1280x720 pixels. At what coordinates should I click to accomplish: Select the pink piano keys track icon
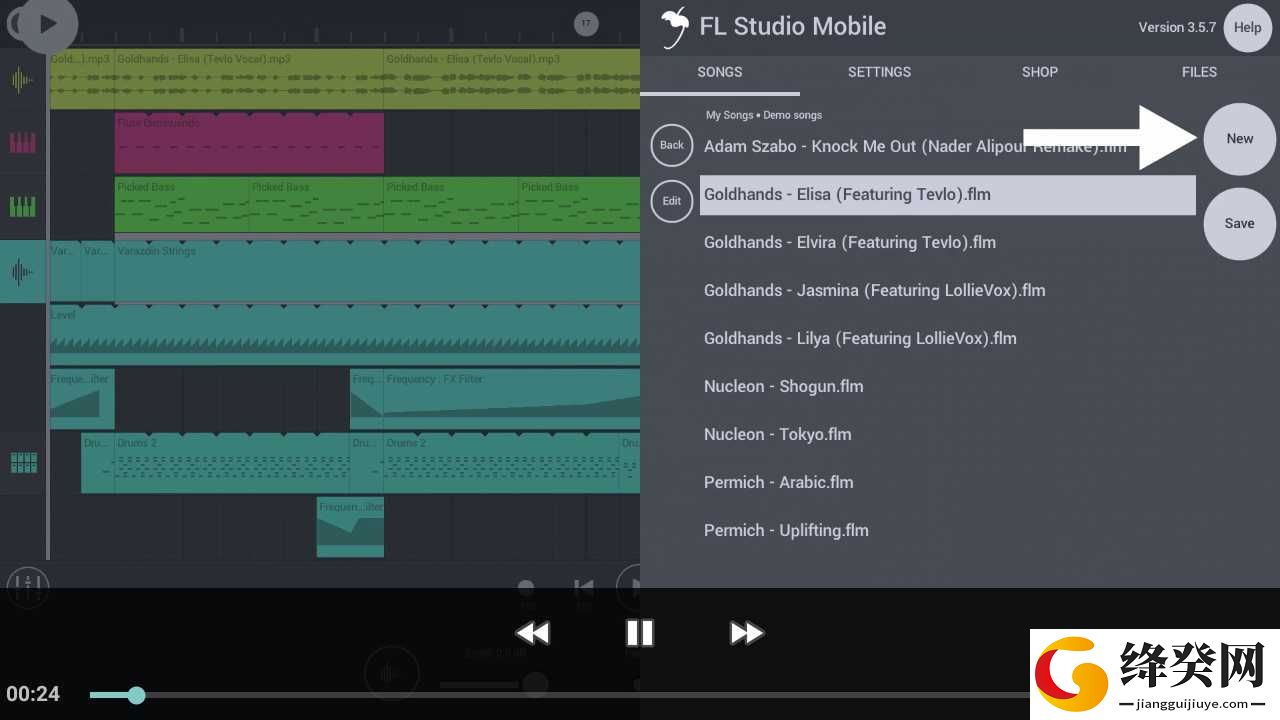click(22, 143)
